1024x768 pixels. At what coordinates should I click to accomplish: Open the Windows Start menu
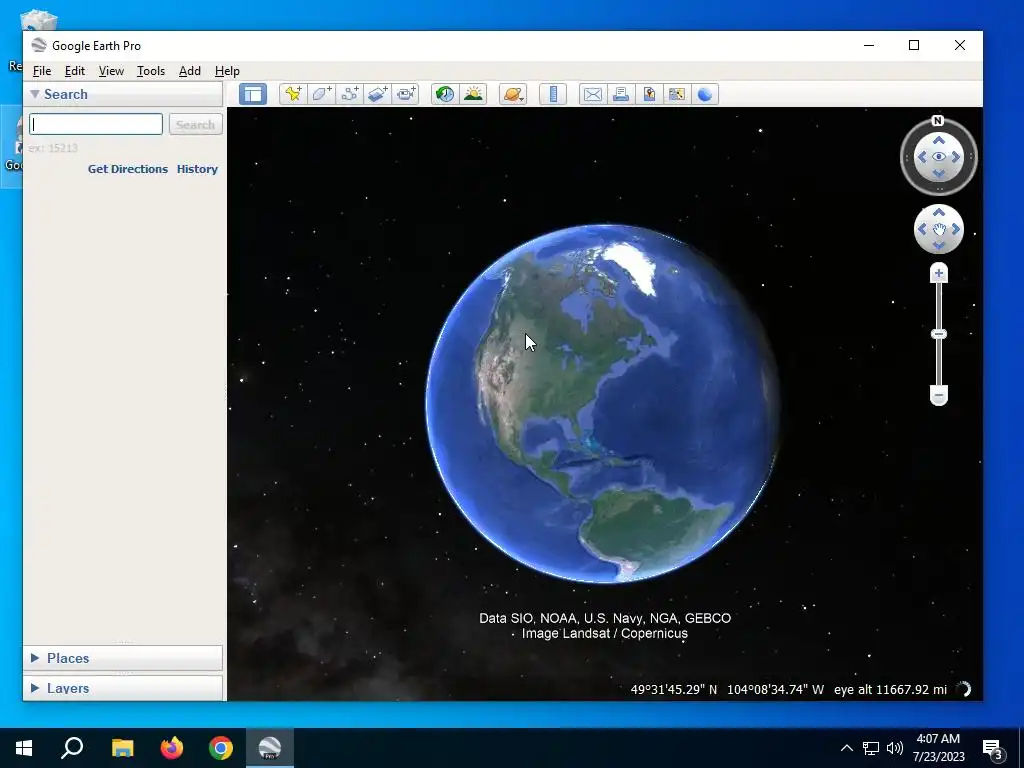point(24,748)
